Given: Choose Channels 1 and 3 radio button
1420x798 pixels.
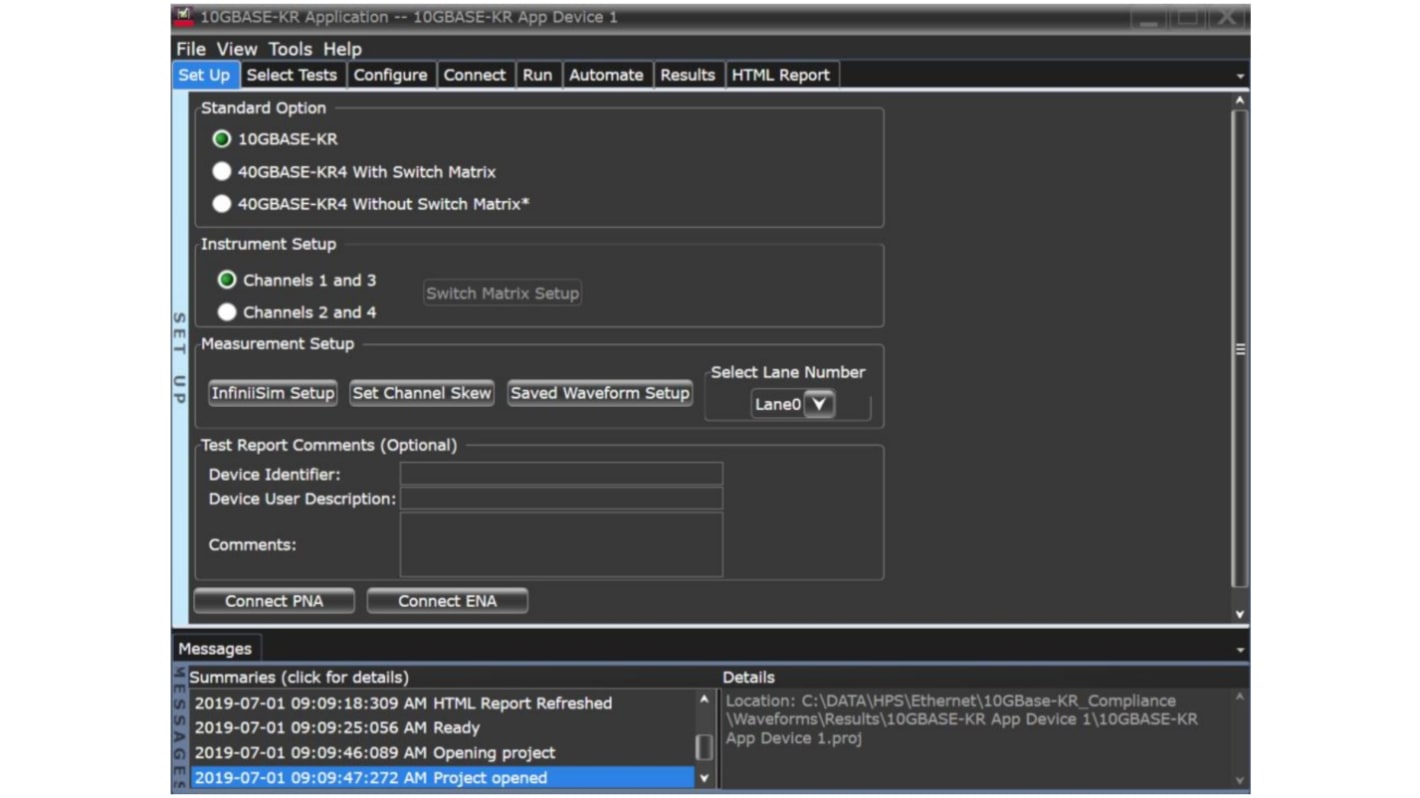Looking at the screenshot, I should (x=227, y=280).
